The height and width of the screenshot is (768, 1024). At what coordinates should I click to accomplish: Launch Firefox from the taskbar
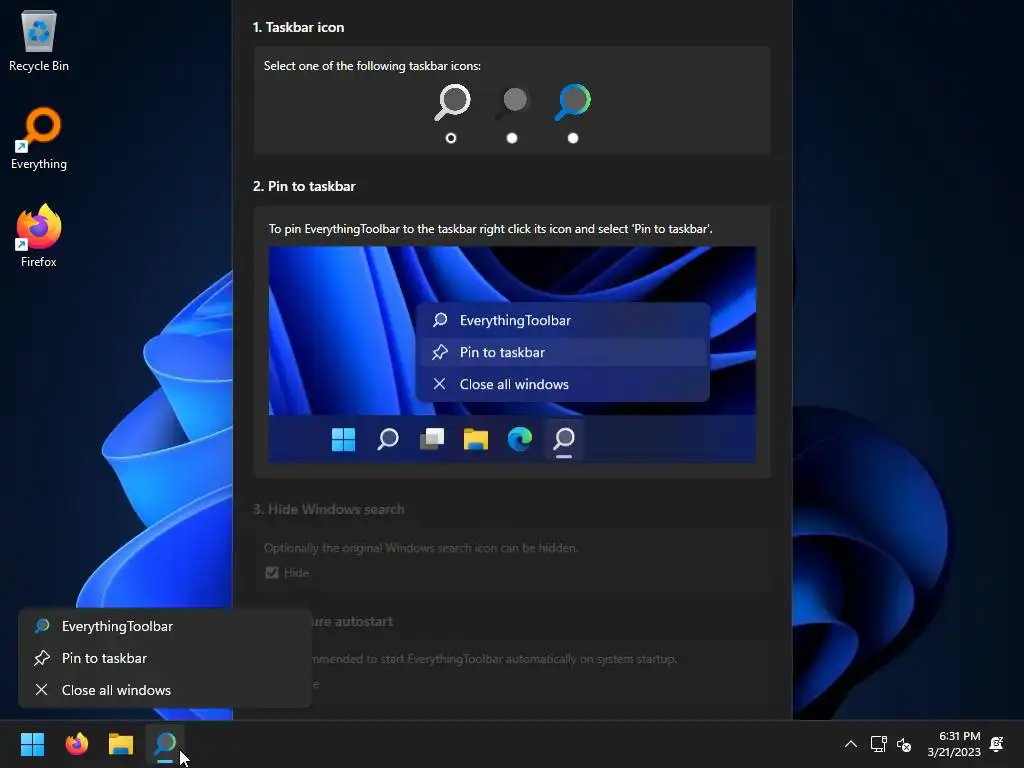pyautogui.click(x=76, y=743)
